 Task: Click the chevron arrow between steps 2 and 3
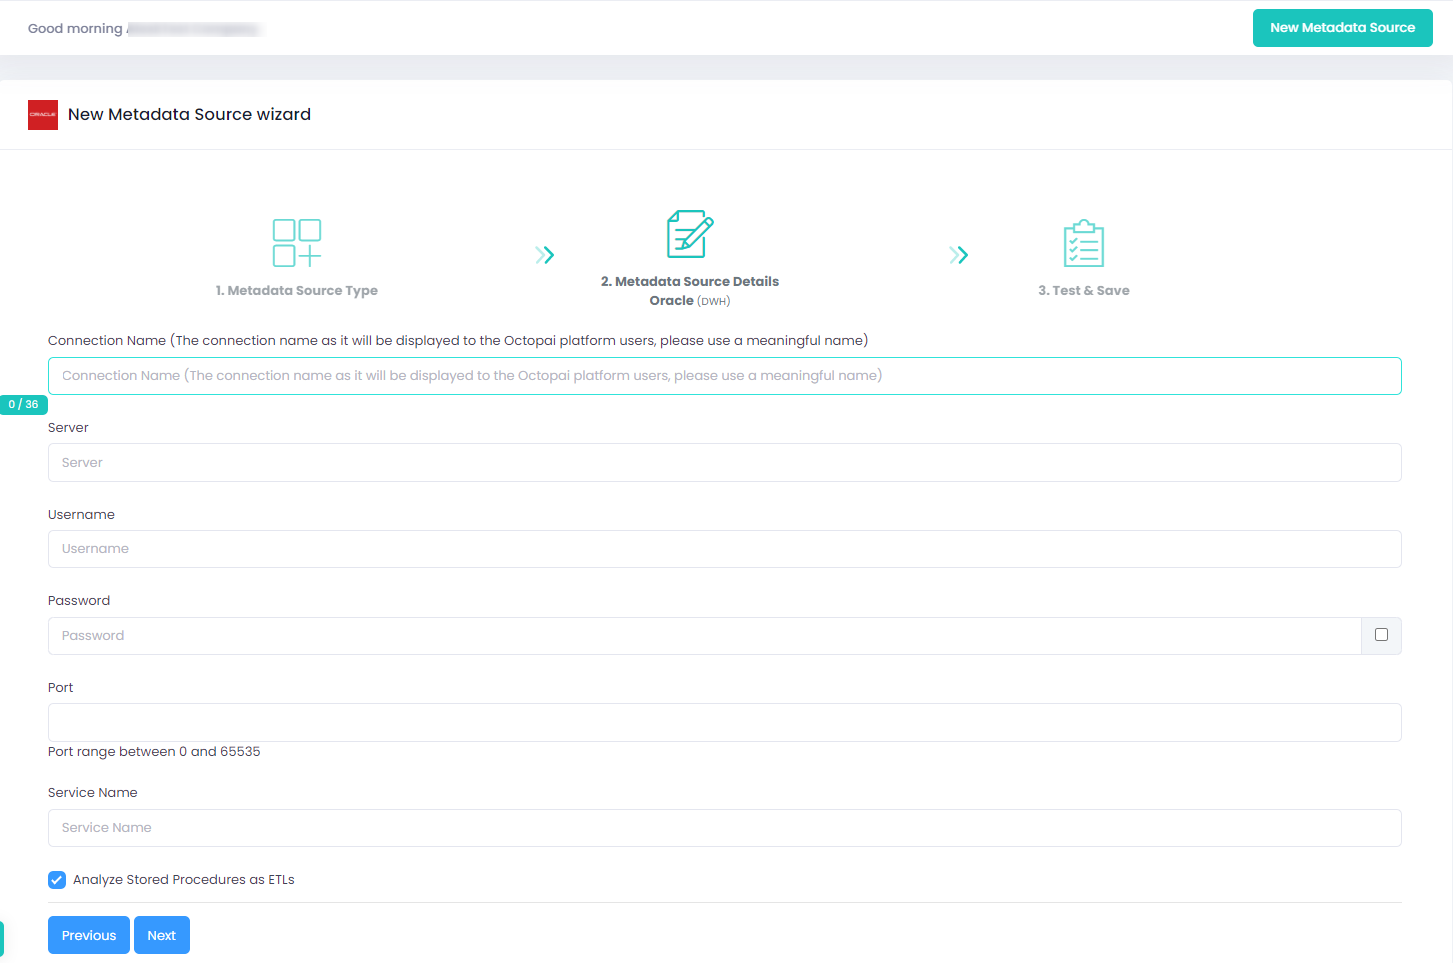pos(958,255)
